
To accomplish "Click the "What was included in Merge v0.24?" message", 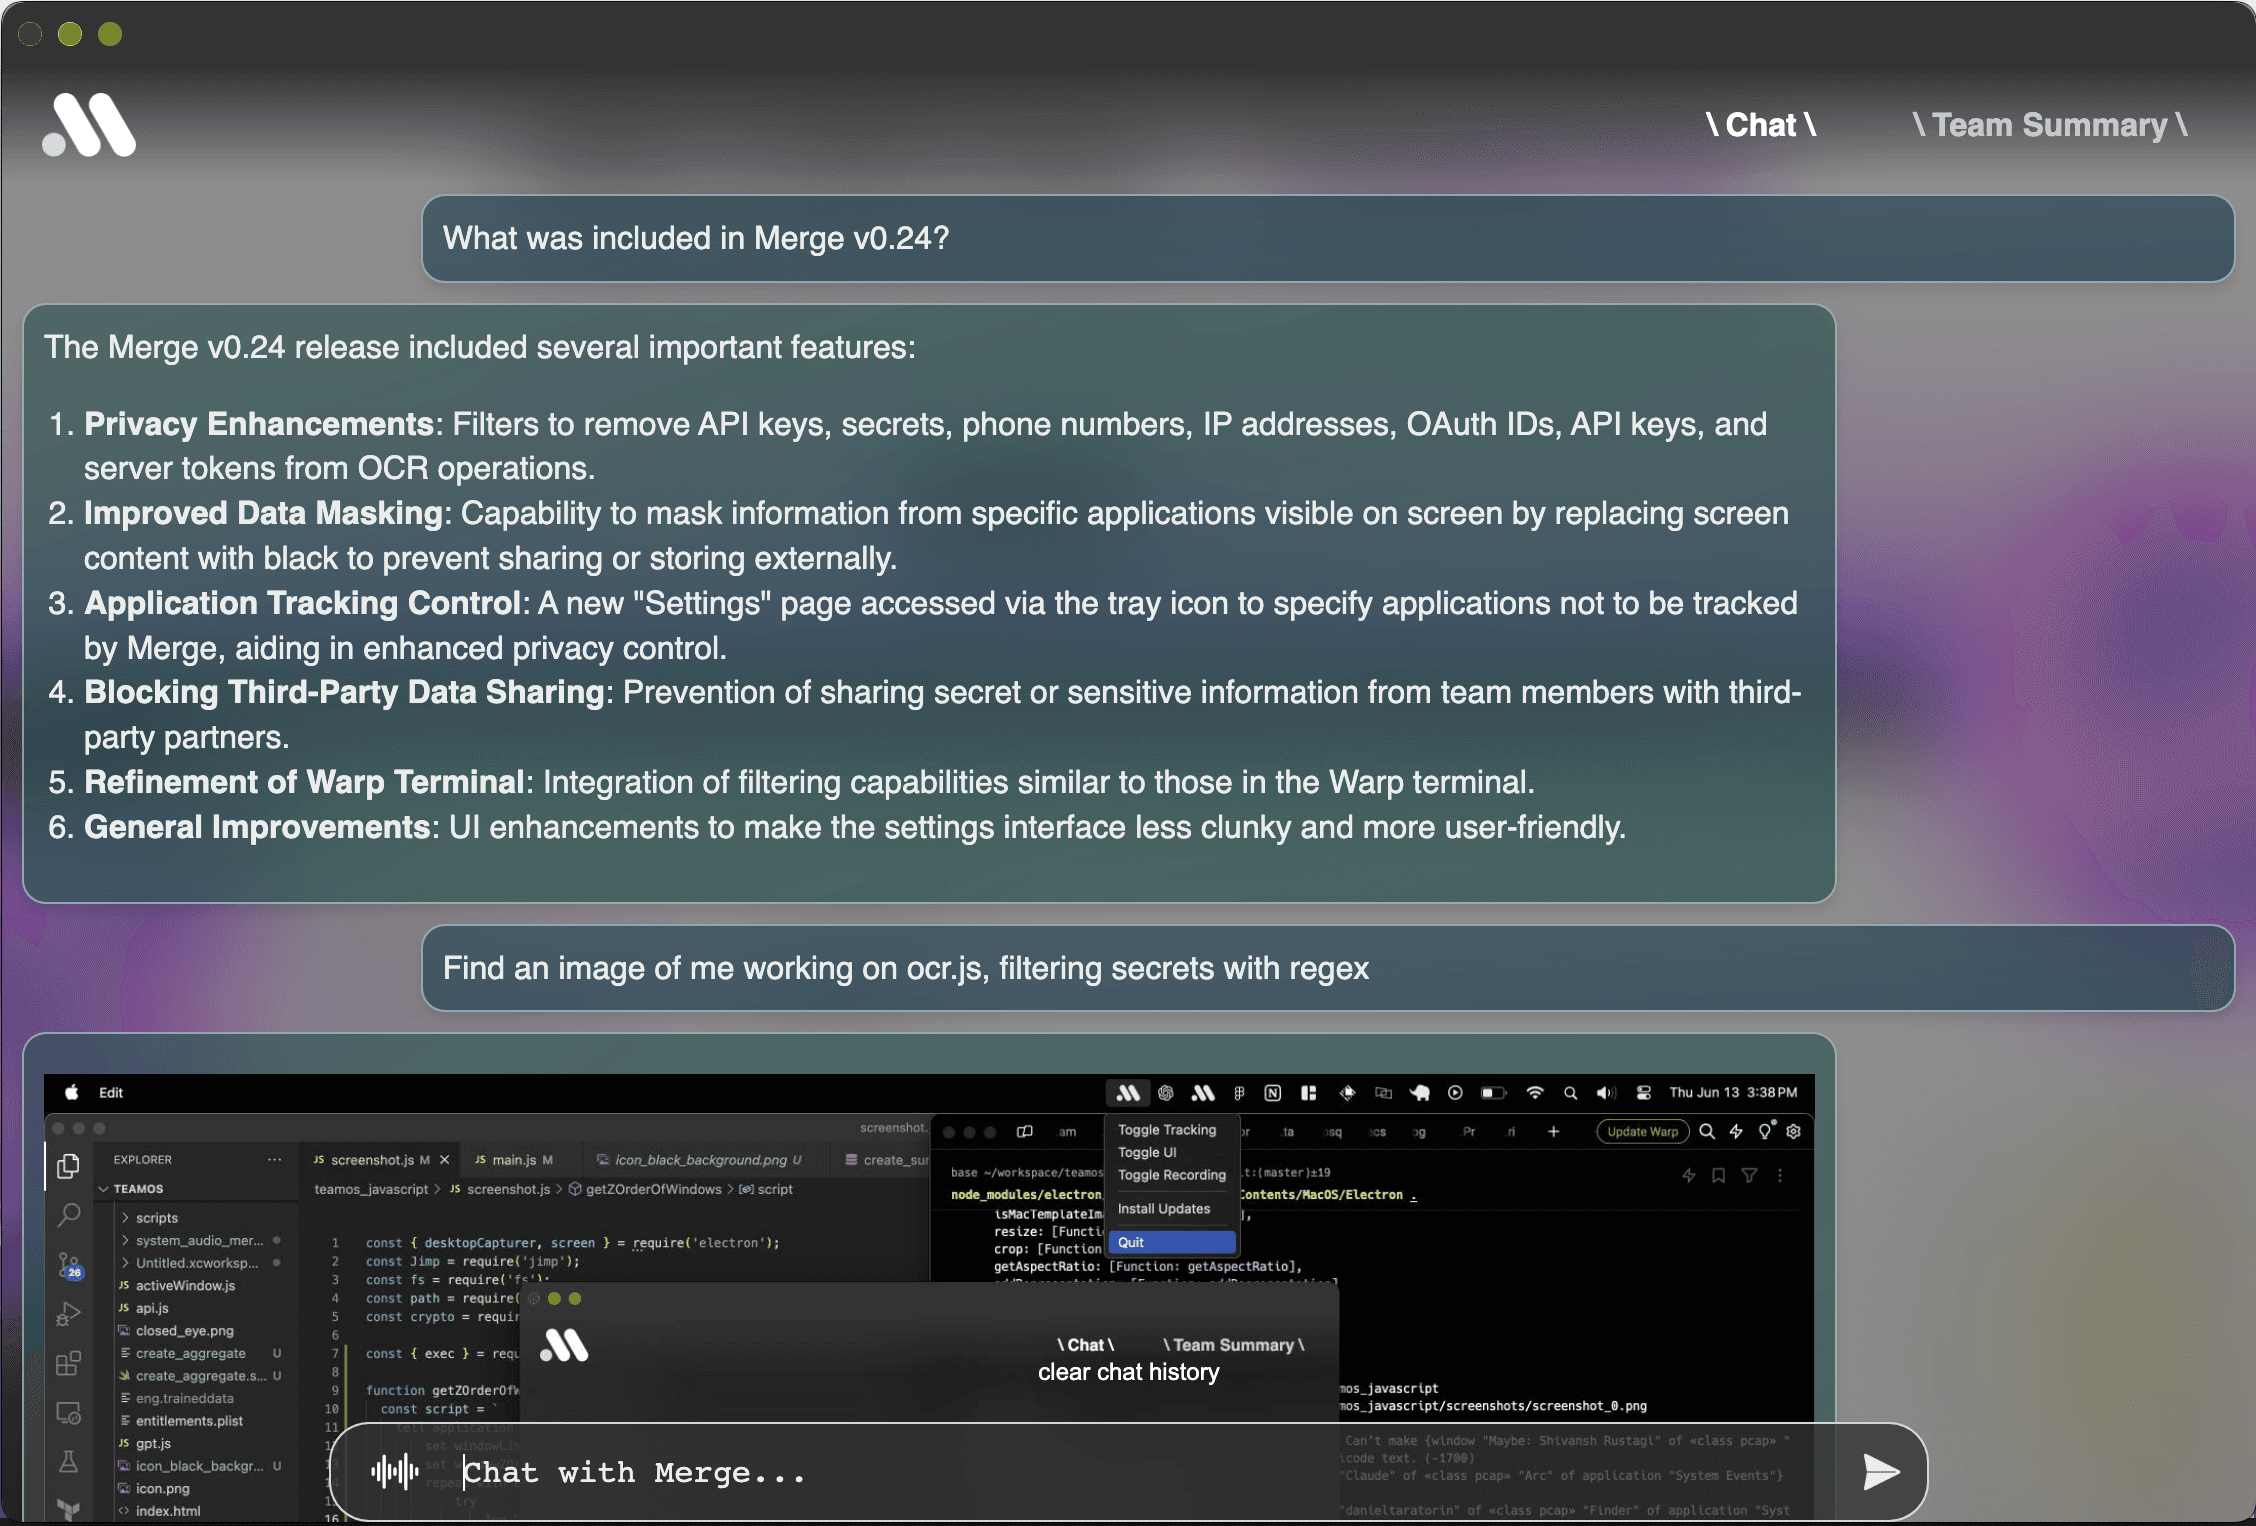I will 1328,238.
